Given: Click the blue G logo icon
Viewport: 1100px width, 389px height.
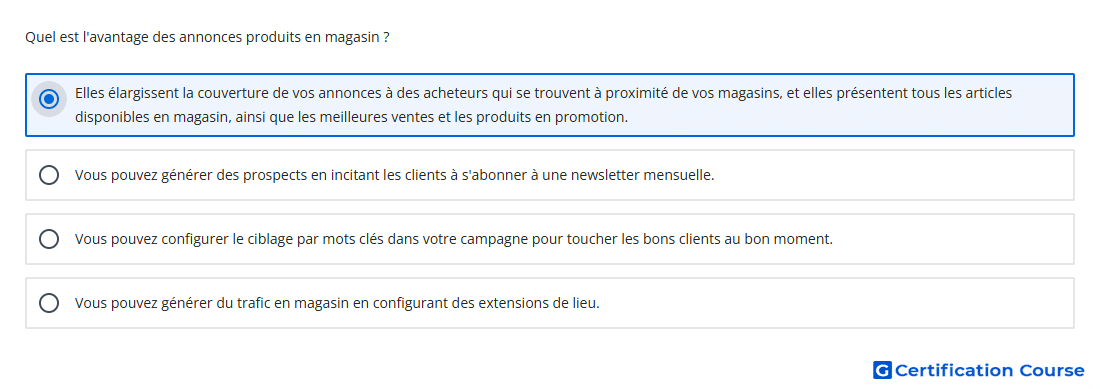Looking at the screenshot, I should [882, 370].
